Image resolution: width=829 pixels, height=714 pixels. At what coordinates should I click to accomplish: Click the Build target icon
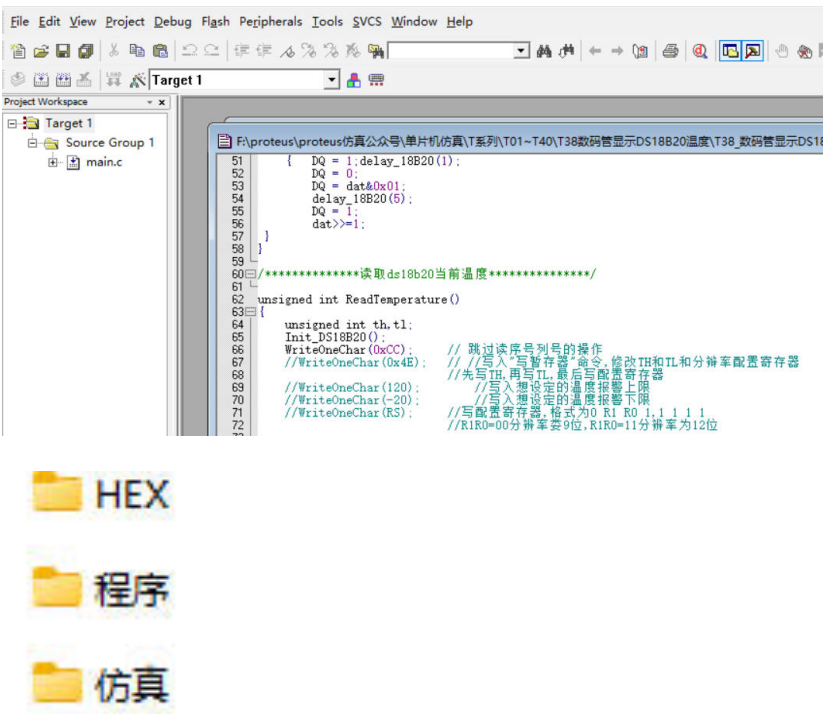tap(41, 80)
